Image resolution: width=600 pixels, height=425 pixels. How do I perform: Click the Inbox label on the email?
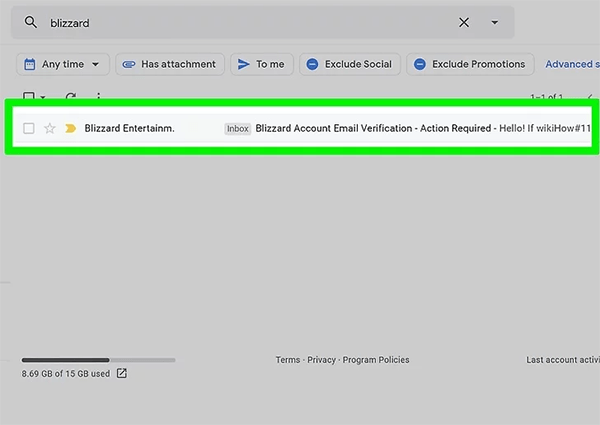click(x=238, y=129)
